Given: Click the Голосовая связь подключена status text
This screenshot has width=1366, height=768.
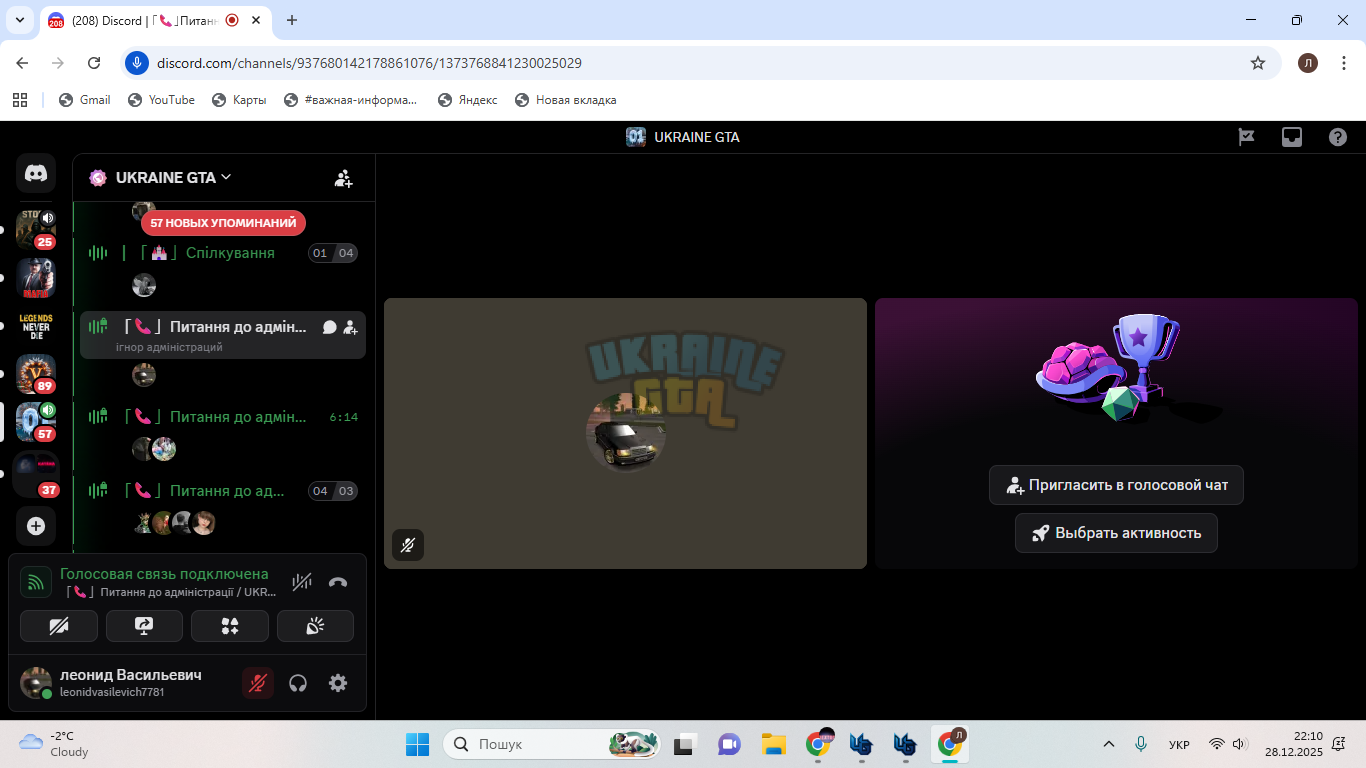Looking at the screenshot, I should pos(164,574).
